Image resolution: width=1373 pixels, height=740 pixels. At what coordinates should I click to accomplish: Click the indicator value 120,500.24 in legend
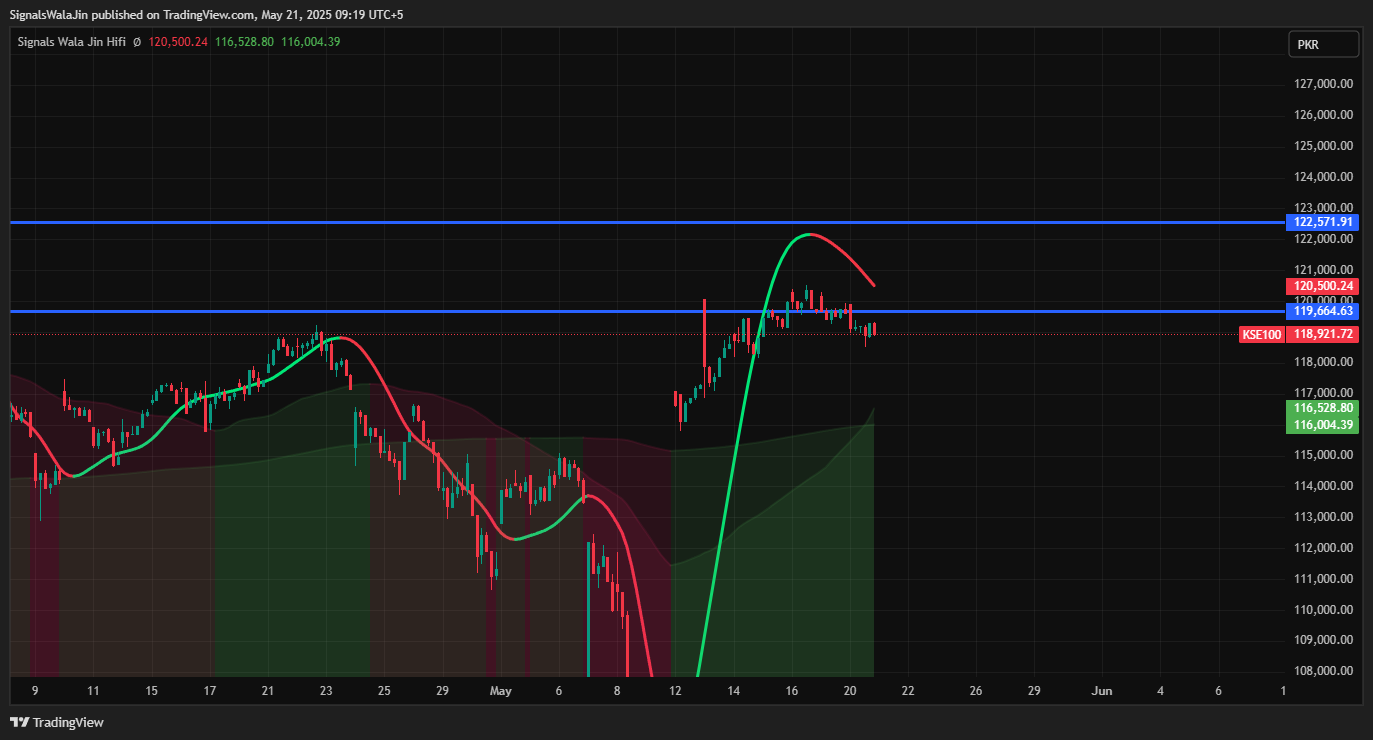tap(178, 42)
